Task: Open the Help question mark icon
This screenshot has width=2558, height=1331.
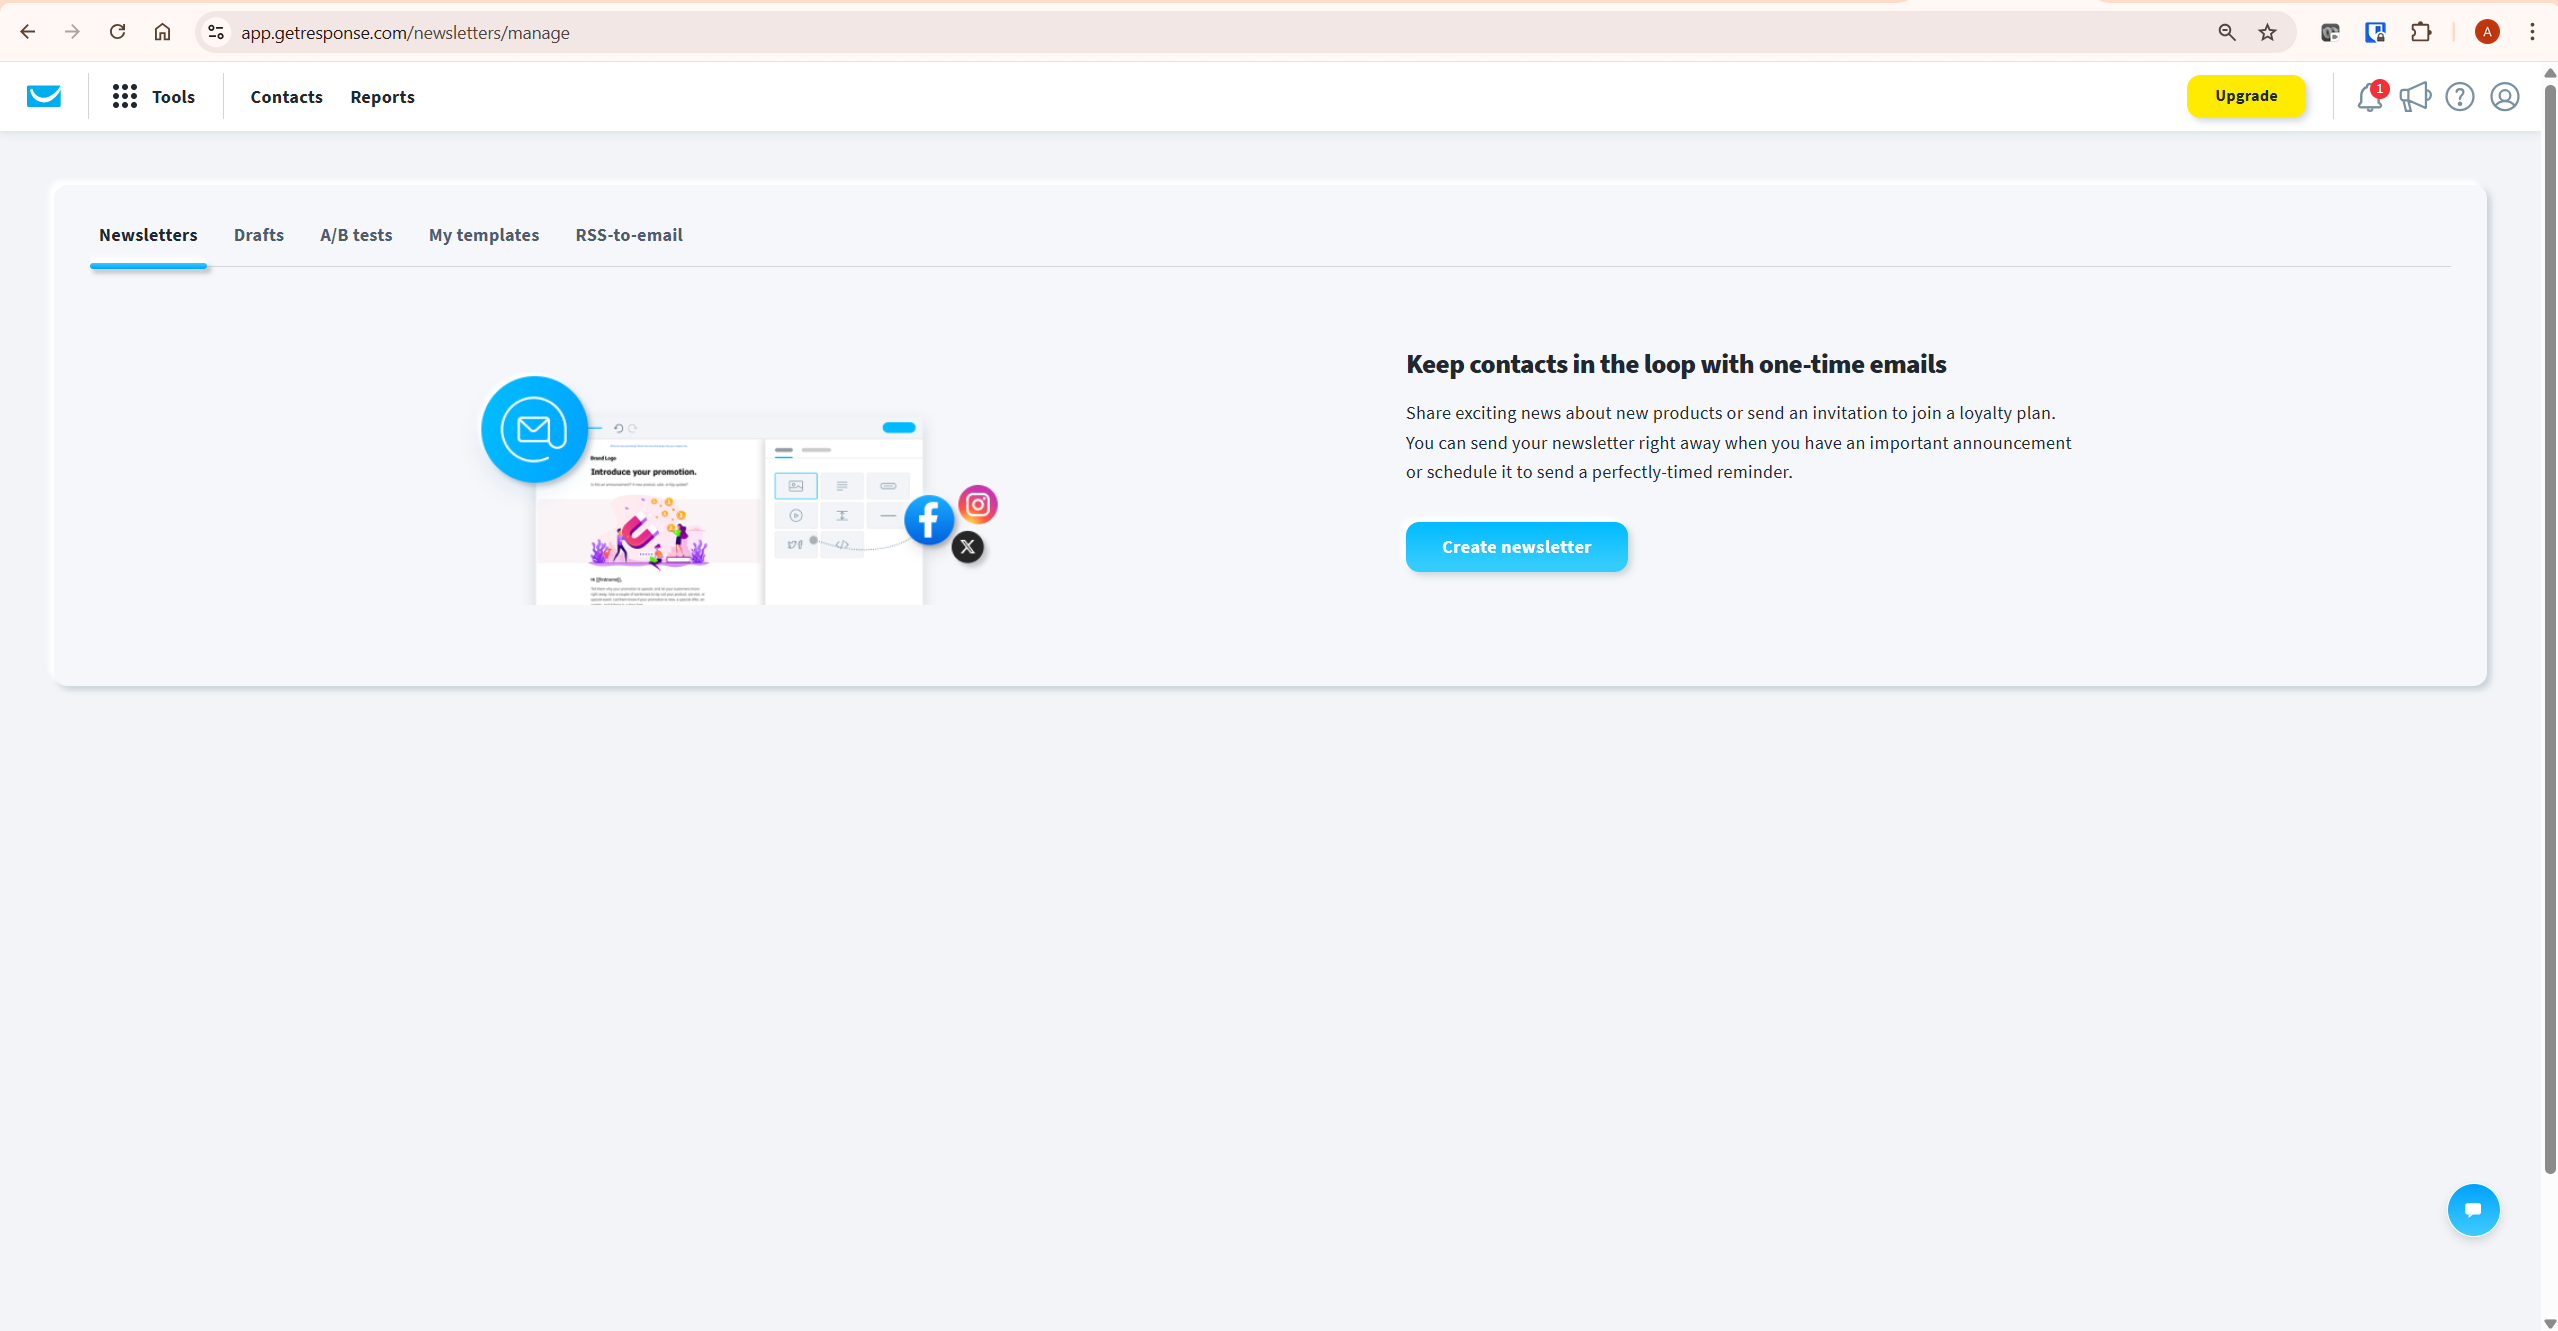Action: pyautogui.click(x=2459, y=96)
